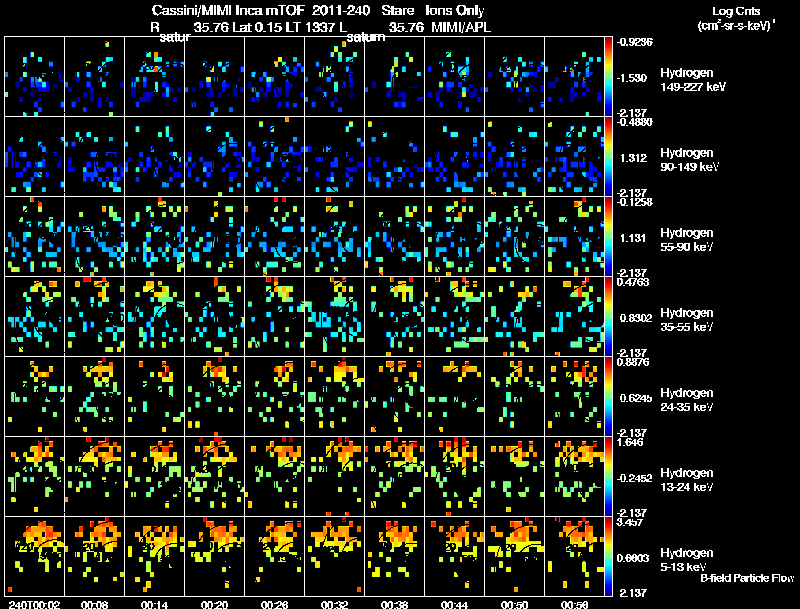Click the '(cm²-sr-s-keV)' units label
Viewport: 800px width, 609px height.
click(x=736, y=25)
